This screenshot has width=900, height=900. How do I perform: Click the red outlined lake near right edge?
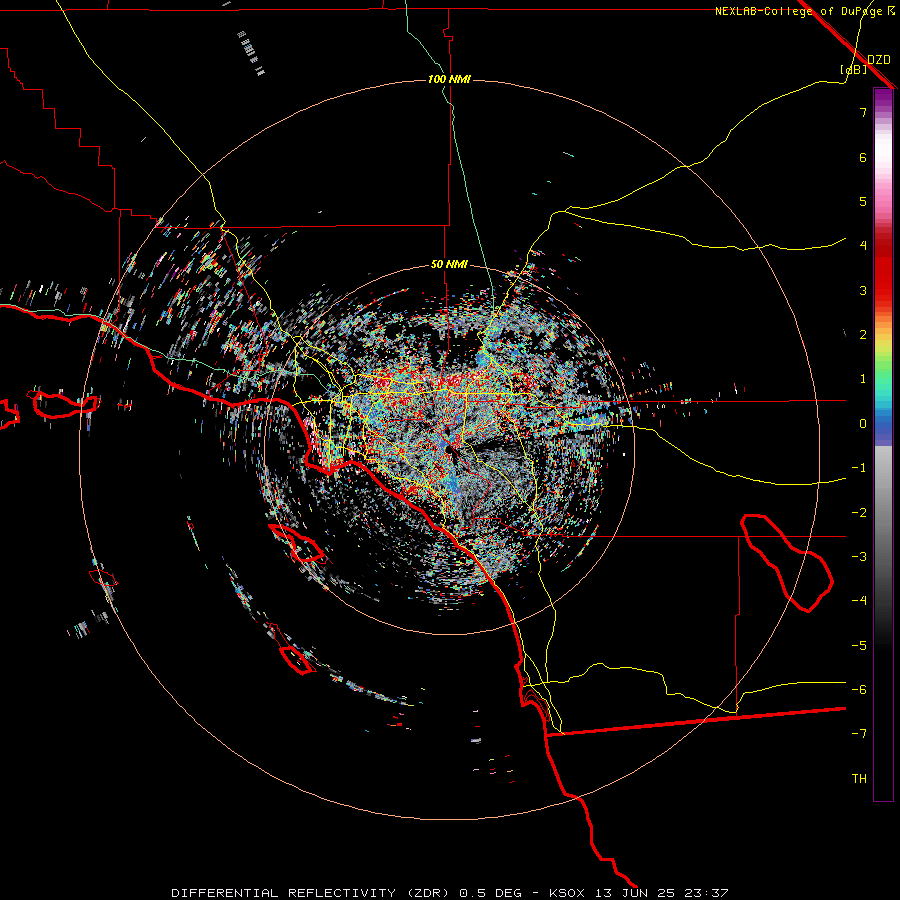pos(786,563)
